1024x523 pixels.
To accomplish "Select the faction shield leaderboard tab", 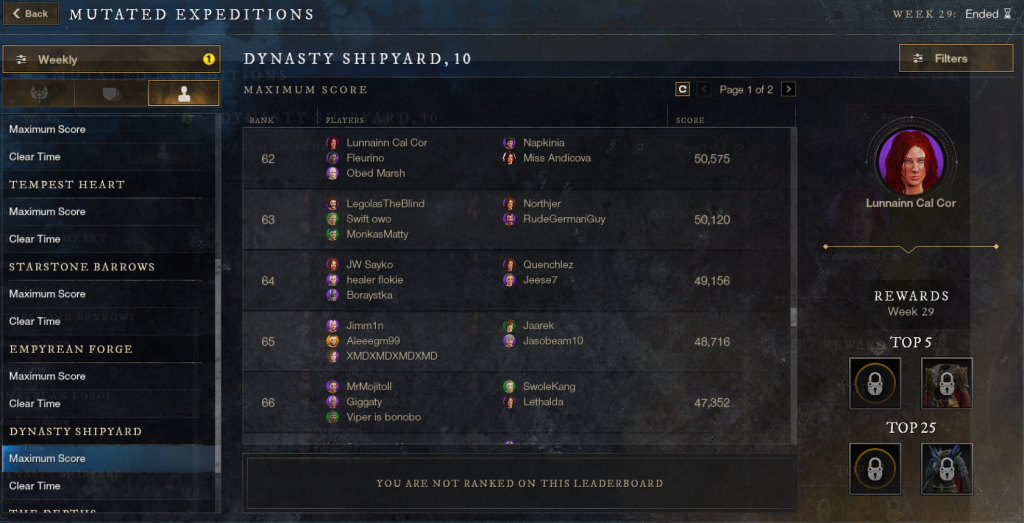I will [x=111, y=93].
